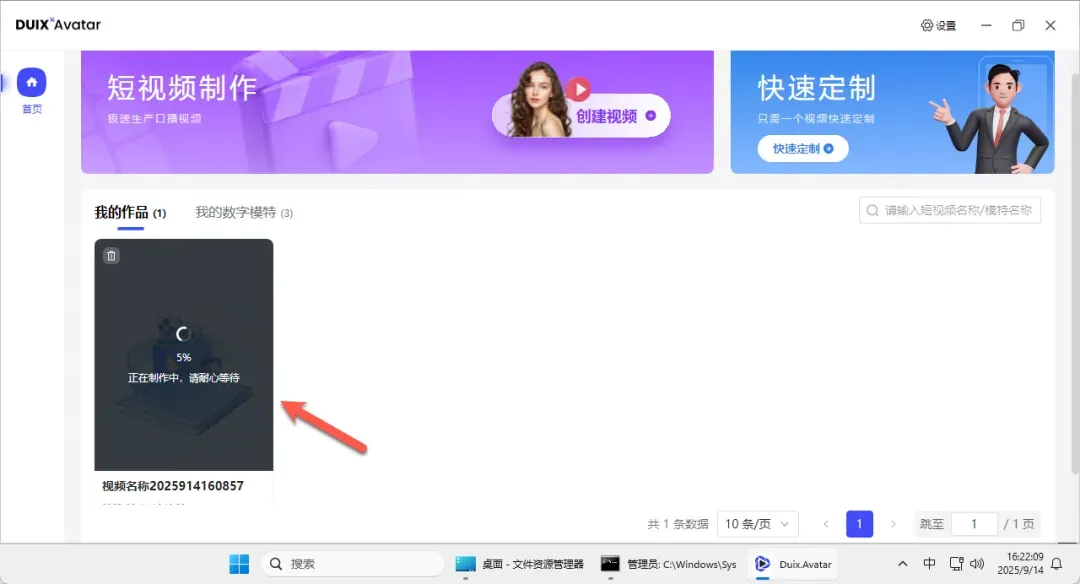Open the Windows Start menu
1080x584 pixels.
tap(239, 564)
